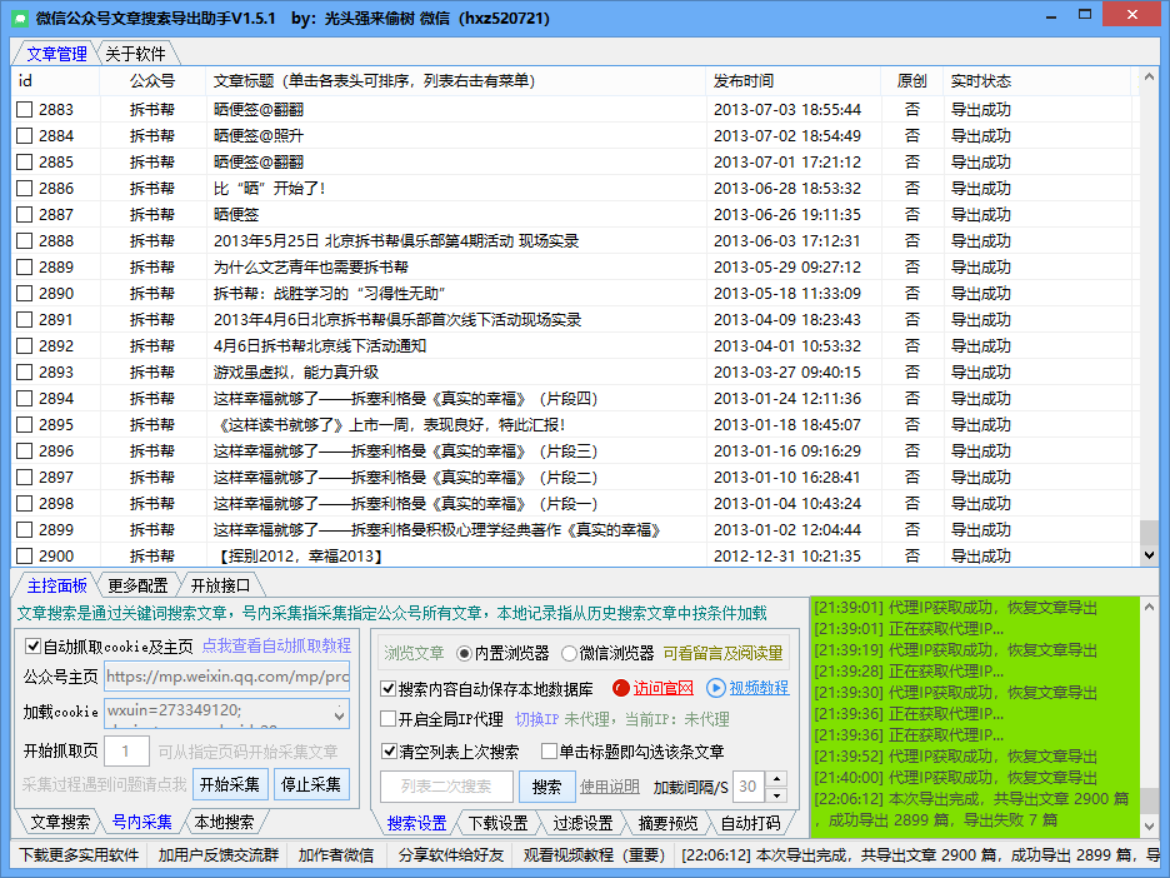
Task: Select the 内置浏览器 radio button
Action: [x=464, y=654]
